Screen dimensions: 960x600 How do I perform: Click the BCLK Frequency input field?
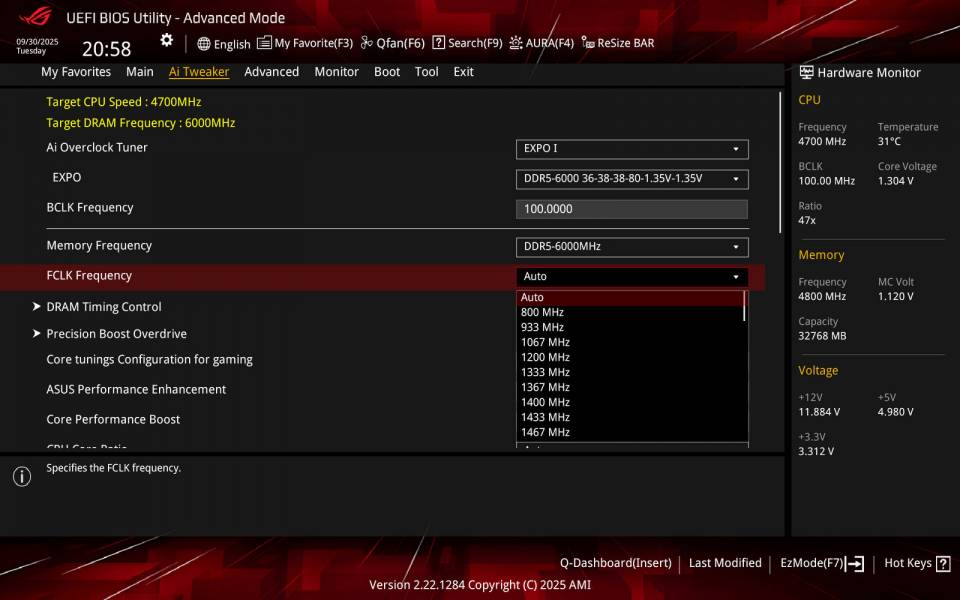coord(632,208)
